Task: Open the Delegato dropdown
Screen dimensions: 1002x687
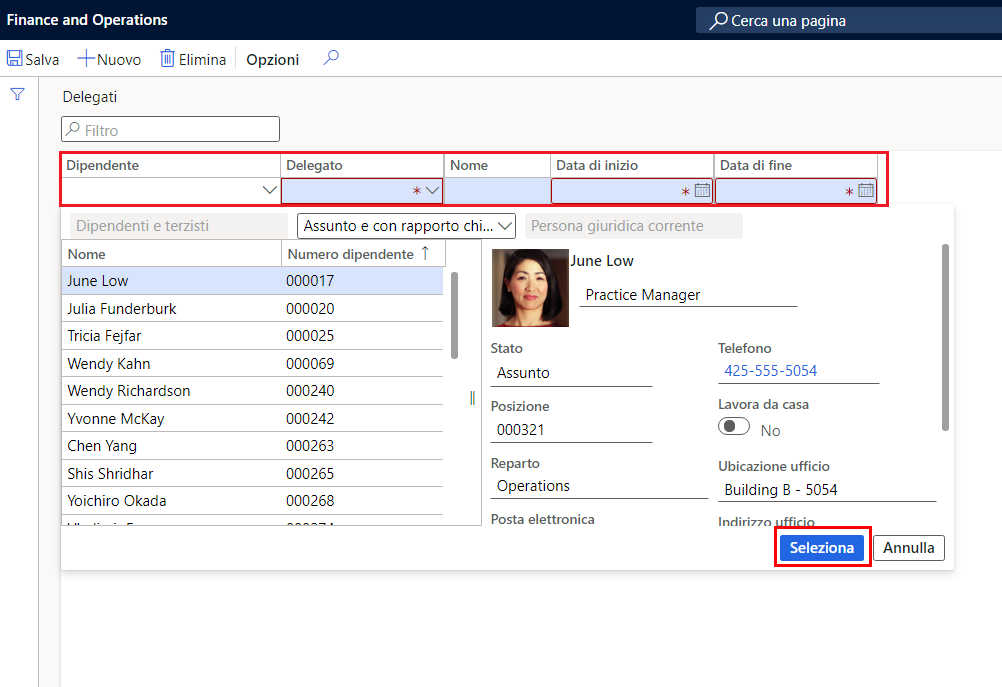Action: (434, 190)
